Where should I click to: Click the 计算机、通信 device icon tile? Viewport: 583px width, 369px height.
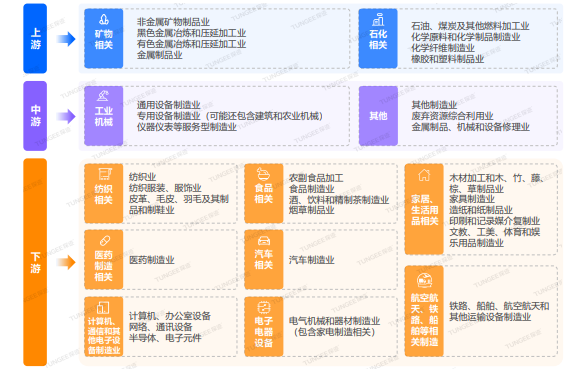click(103, 326)
